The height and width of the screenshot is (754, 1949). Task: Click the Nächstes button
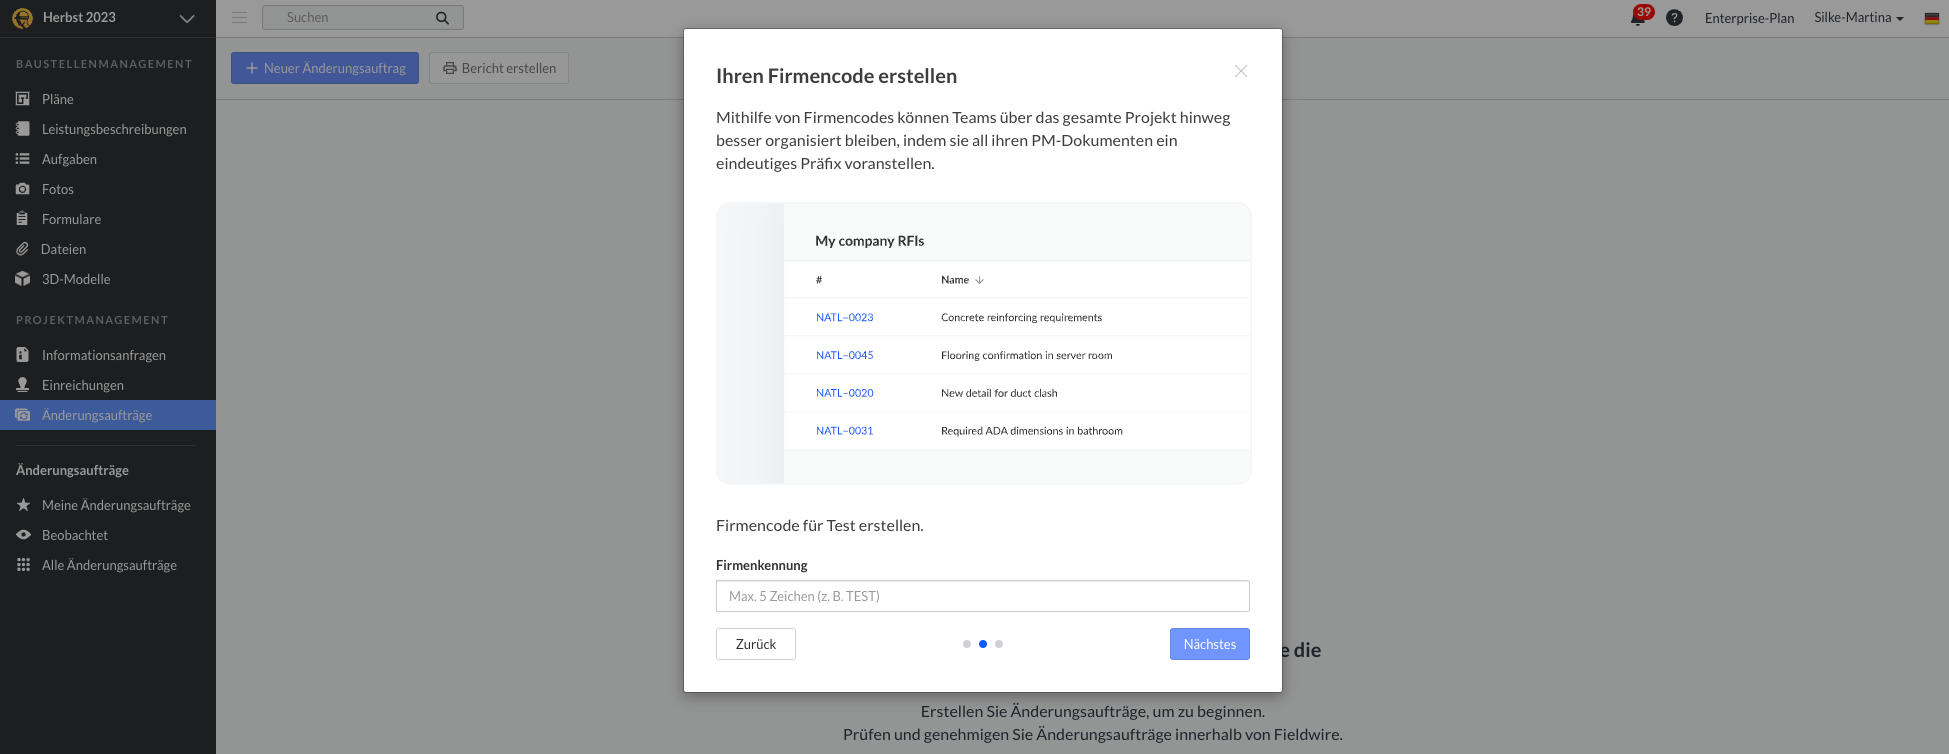point(1210,644)
